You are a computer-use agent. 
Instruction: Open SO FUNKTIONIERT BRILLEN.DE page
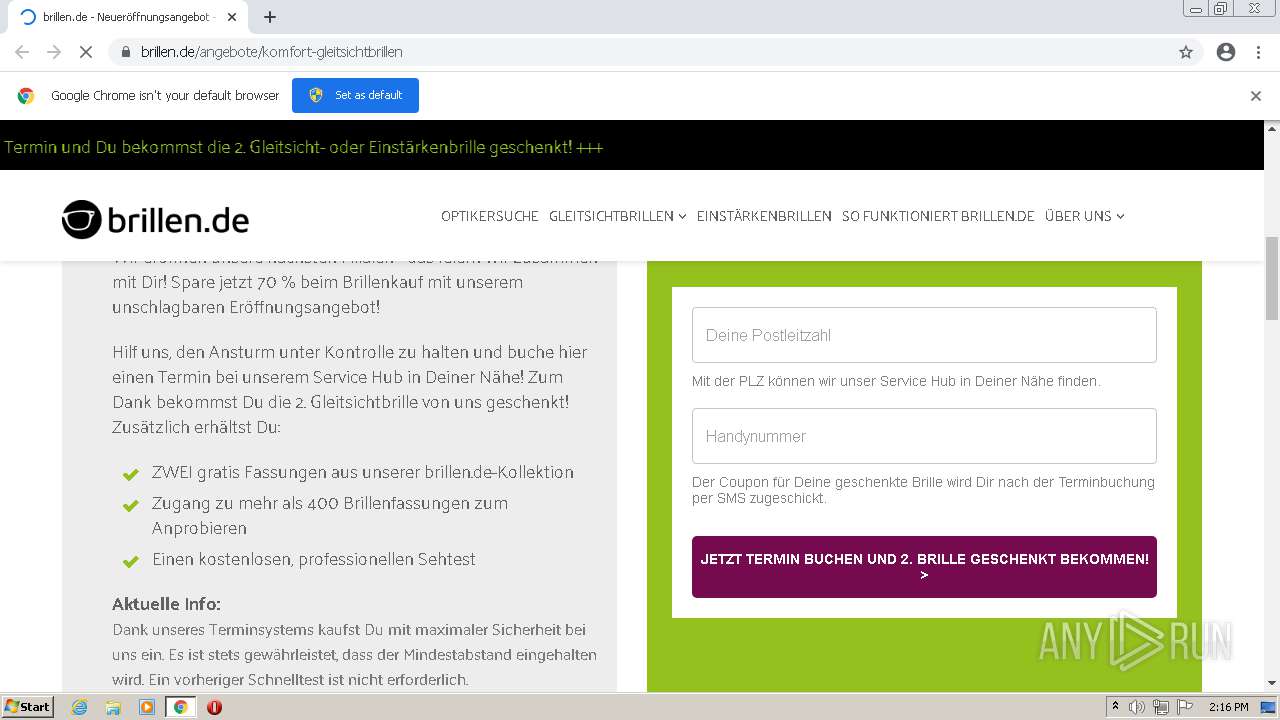pyautogui.click(x=938, y=216)
